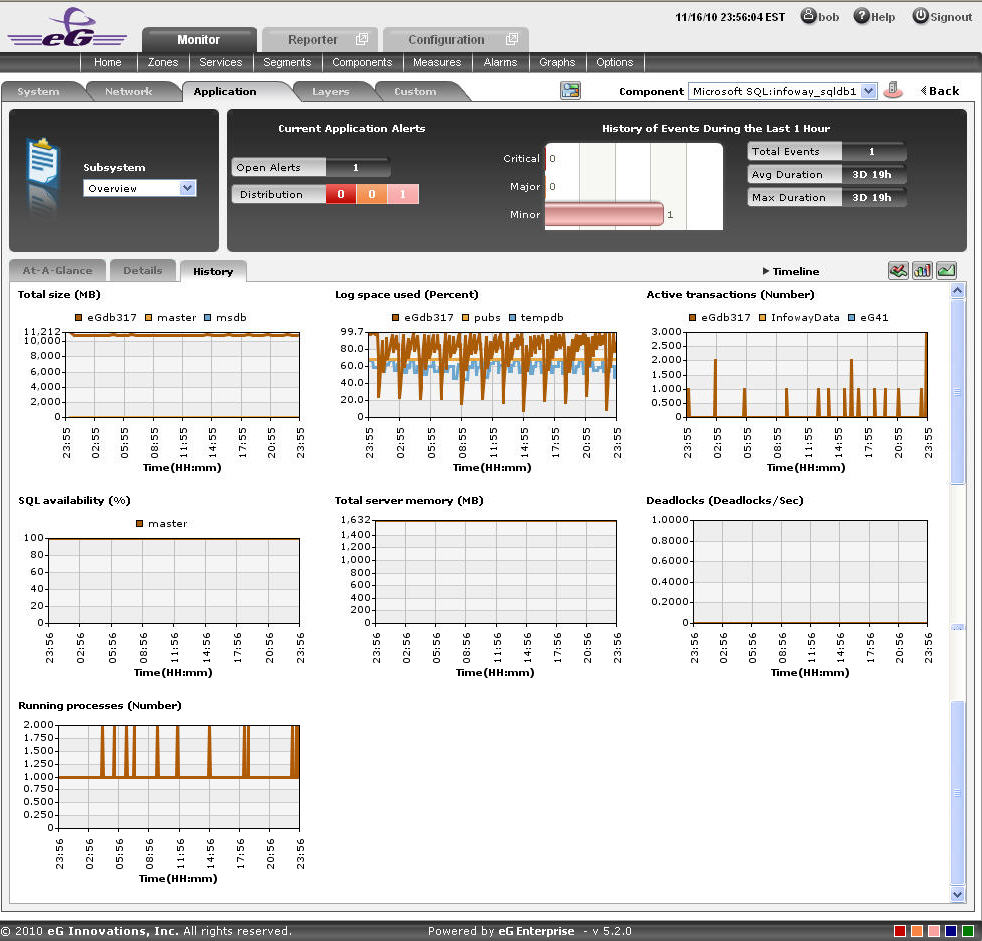Viewport: 982px width, 941px height.
Task: Click the Running processes chart
Action: (178, 776)
